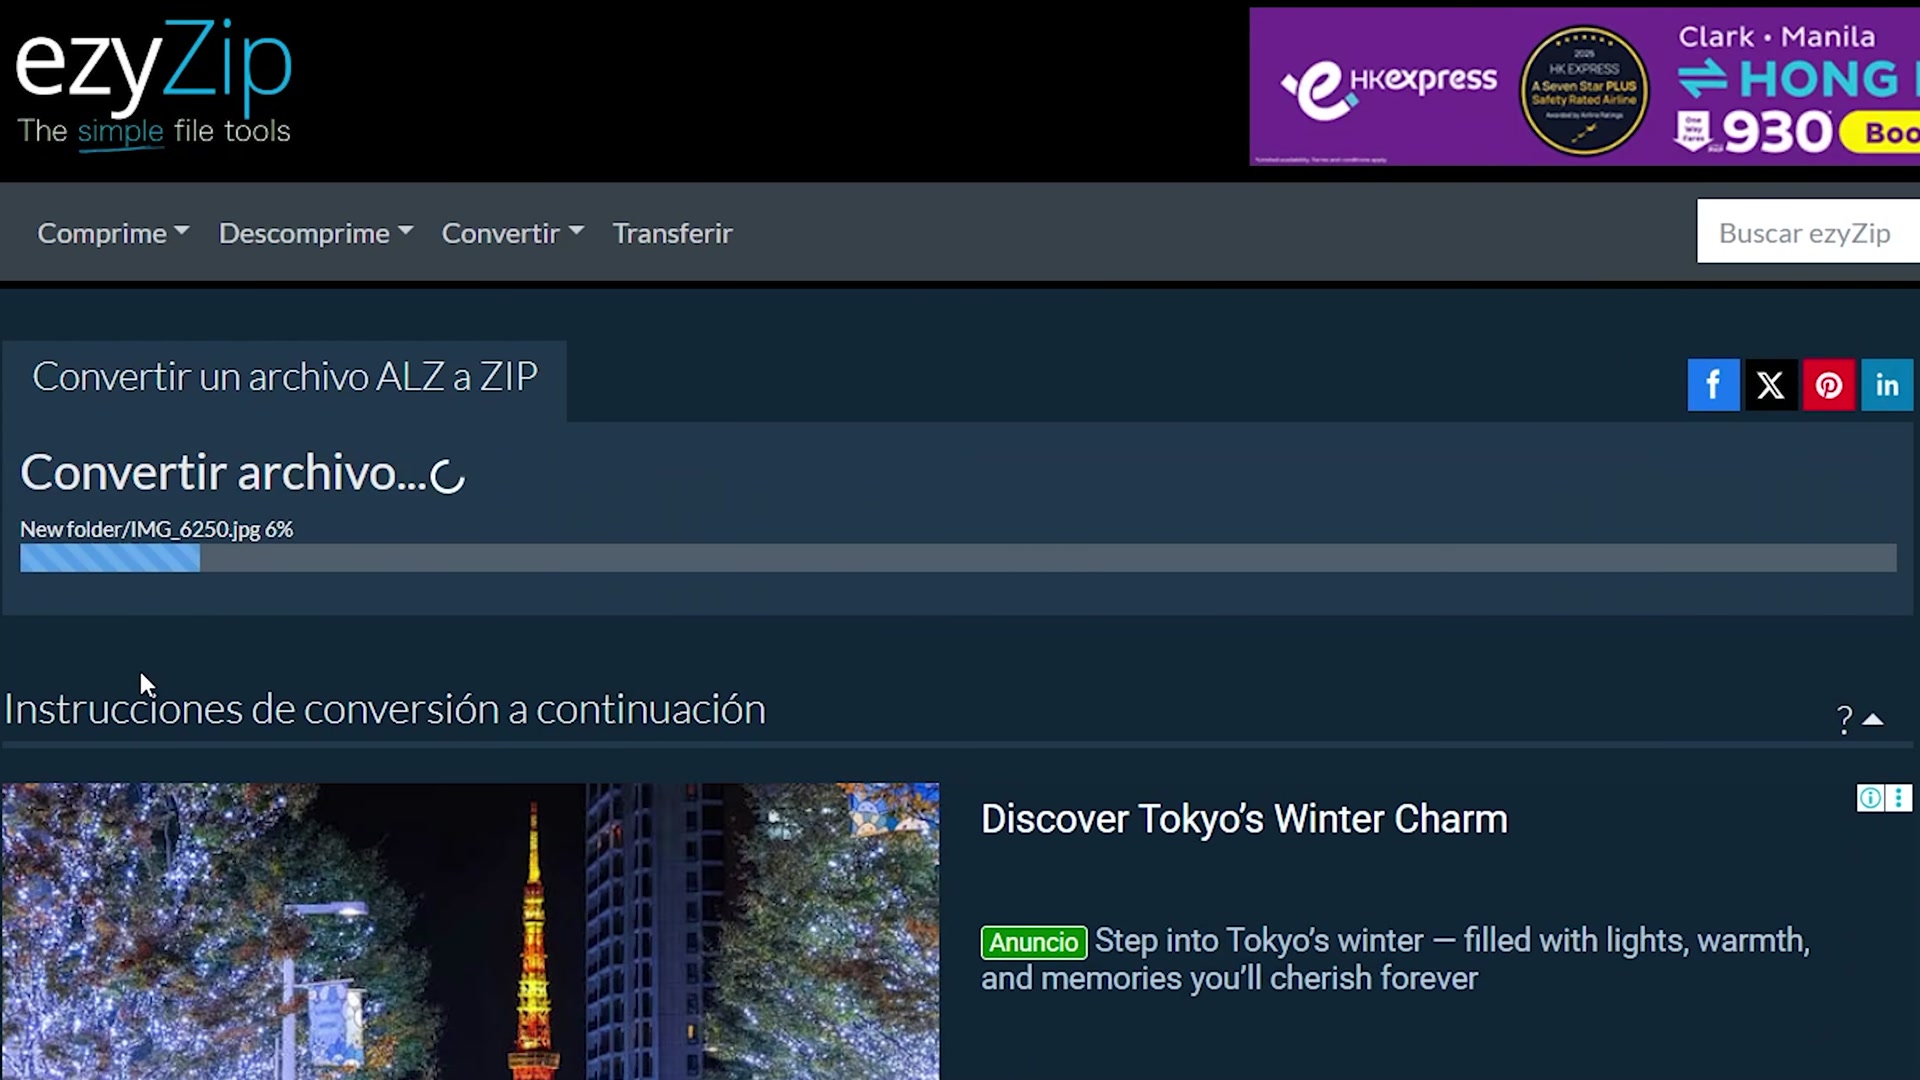1920x1080 pixels.
Task: Click the green Anuncio ad label
Action: point(1033,942)
